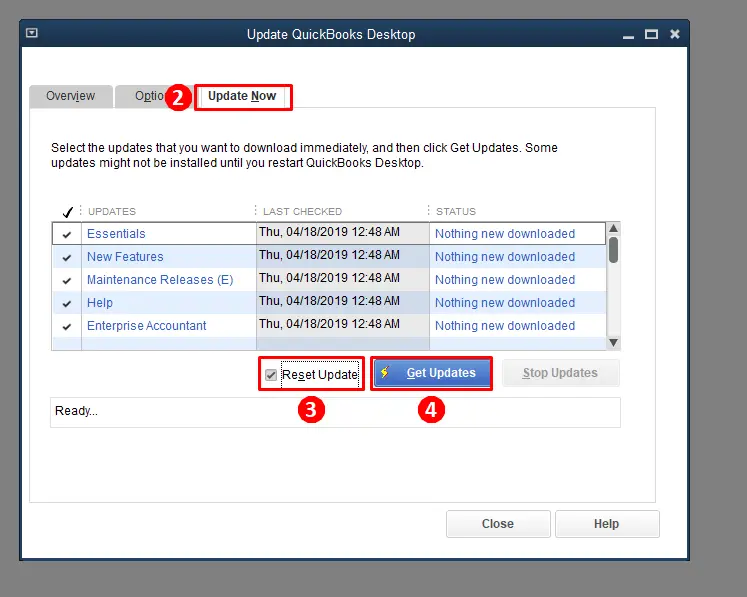Image resolution: width=747 pixels, height=597 pixels.
Task: Uncheck the Help update row checkmark
Action: 67,304
